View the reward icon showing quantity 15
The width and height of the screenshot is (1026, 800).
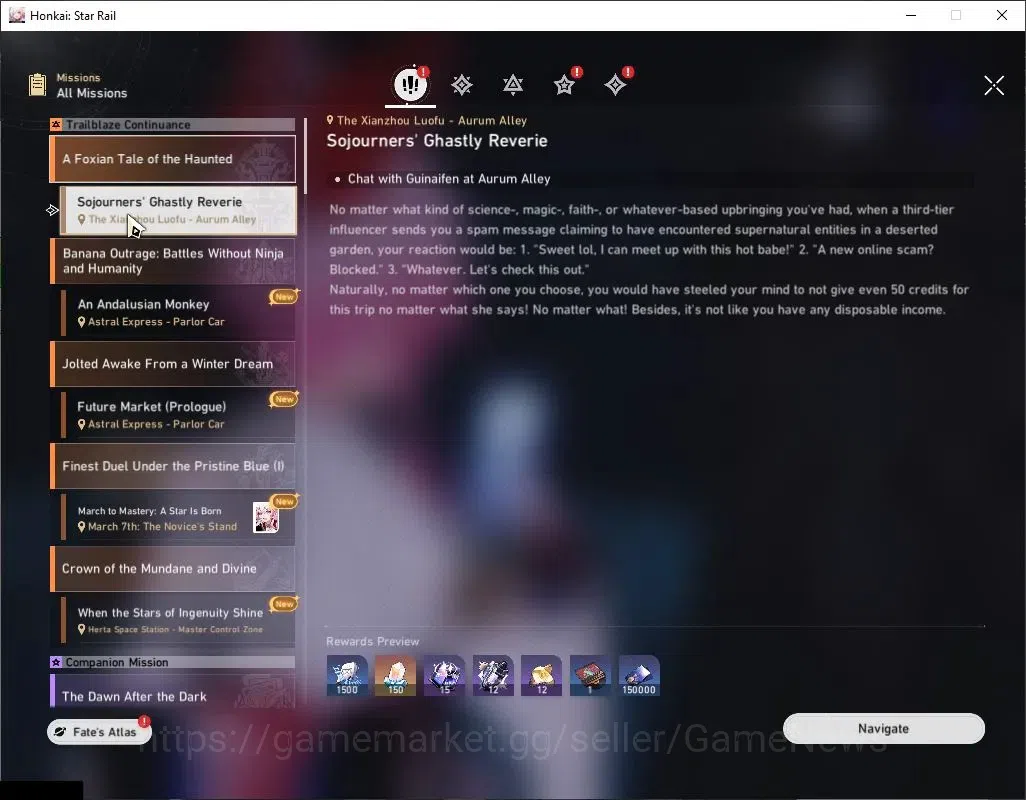pyautogui.click(x=444, y=675)
